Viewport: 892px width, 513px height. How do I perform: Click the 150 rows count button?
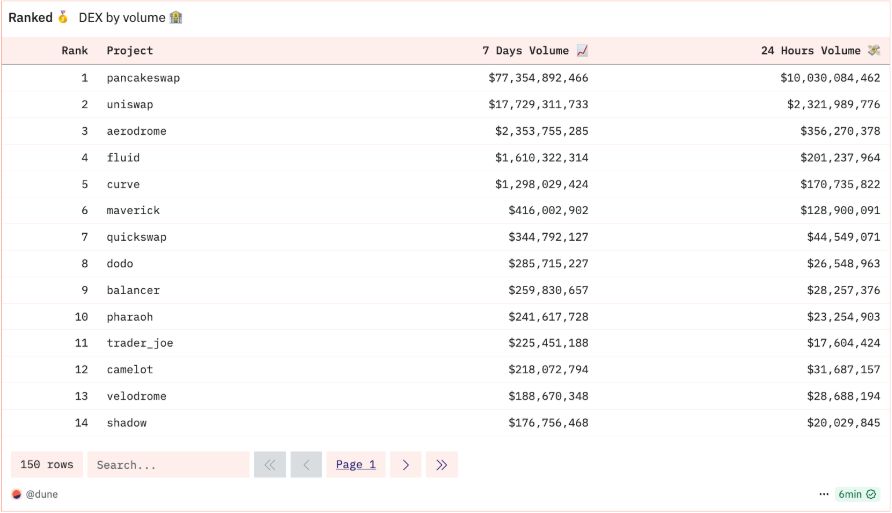(x=47, y=465)
